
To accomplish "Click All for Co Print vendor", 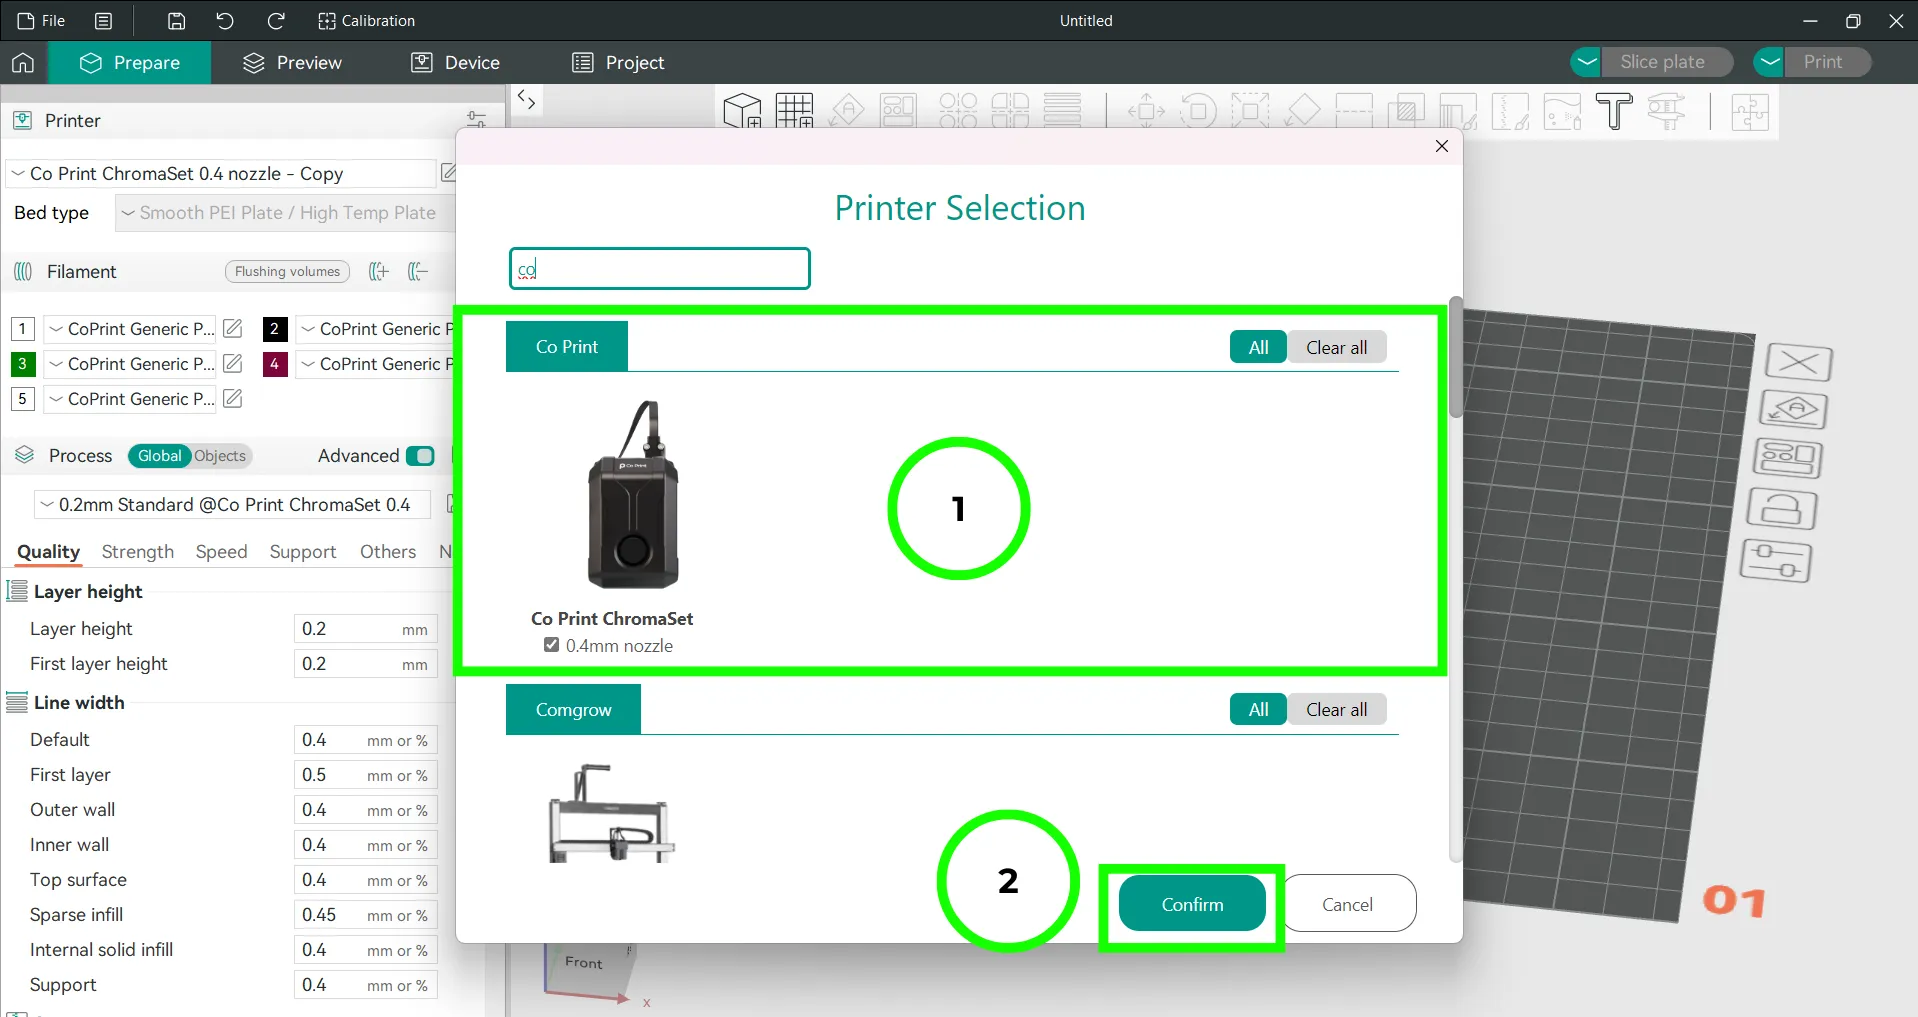I will [1258, 347].
